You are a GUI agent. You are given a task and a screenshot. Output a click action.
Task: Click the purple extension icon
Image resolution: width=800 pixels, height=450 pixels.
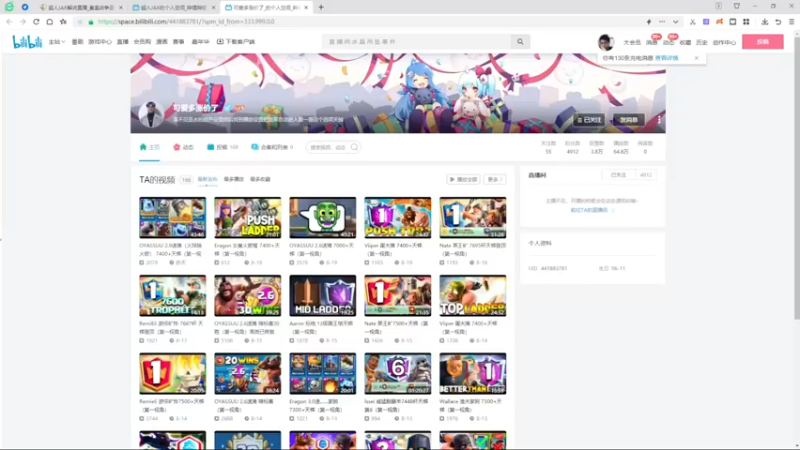click(x=706, y=22)
